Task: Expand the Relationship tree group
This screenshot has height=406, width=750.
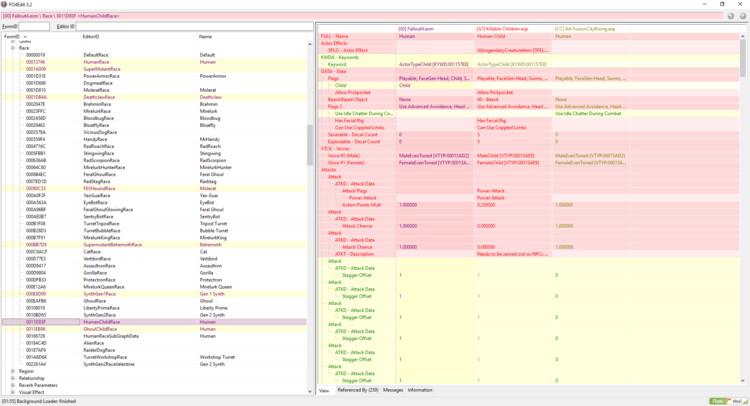Action: (x=13, y=378)
